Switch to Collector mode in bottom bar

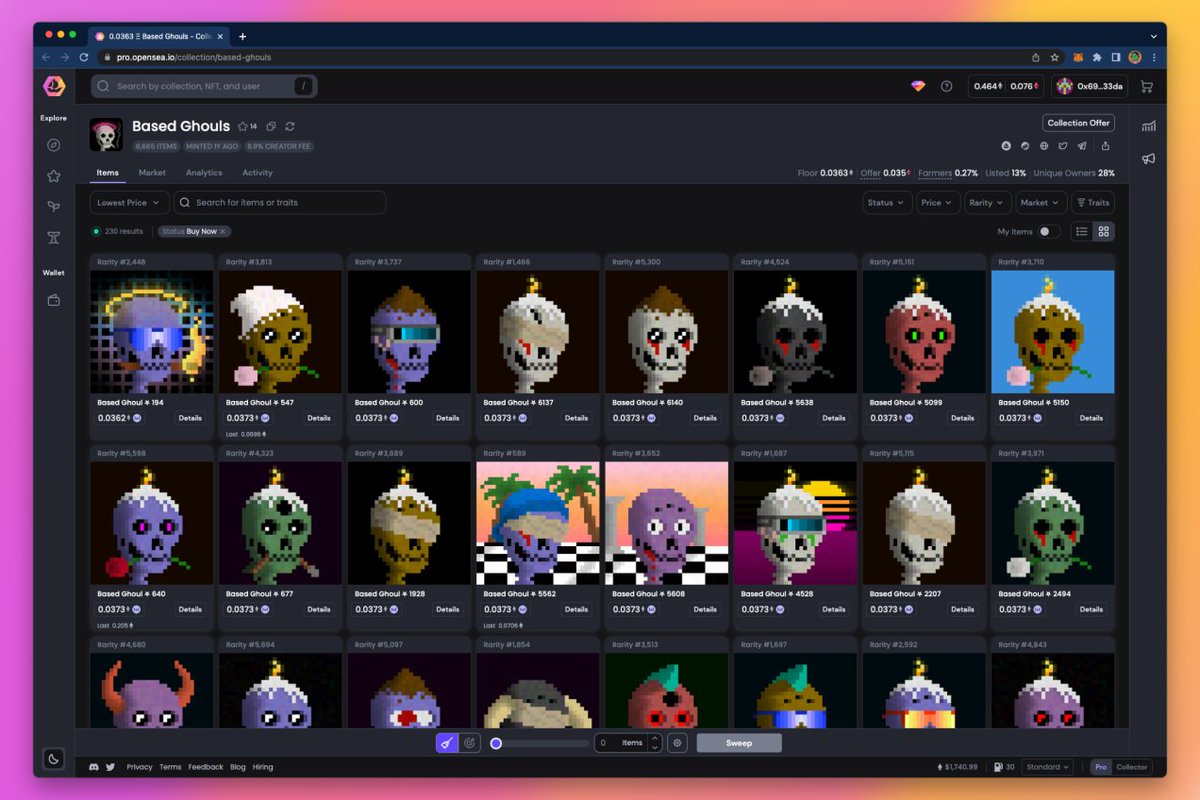[1131, 767]
